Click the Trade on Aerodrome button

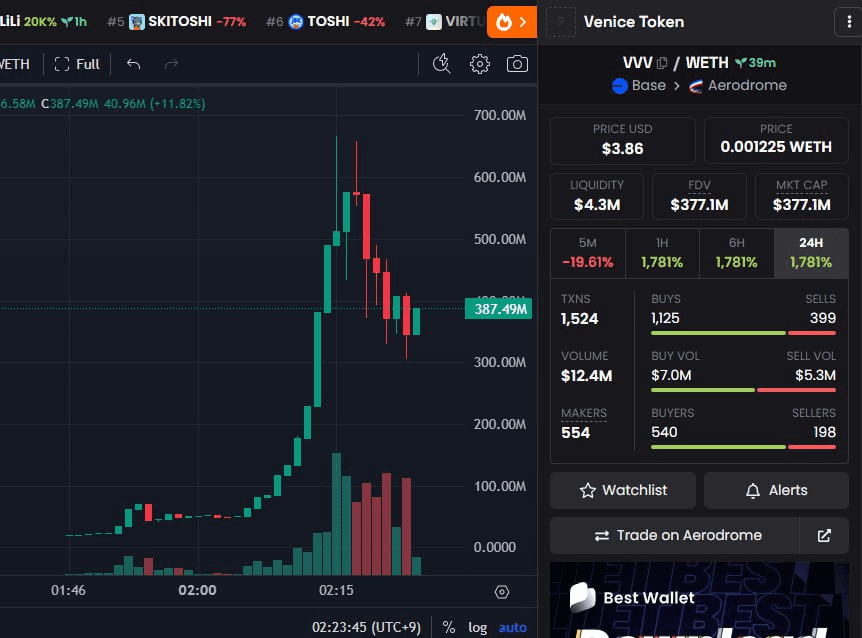pos(675,535)
